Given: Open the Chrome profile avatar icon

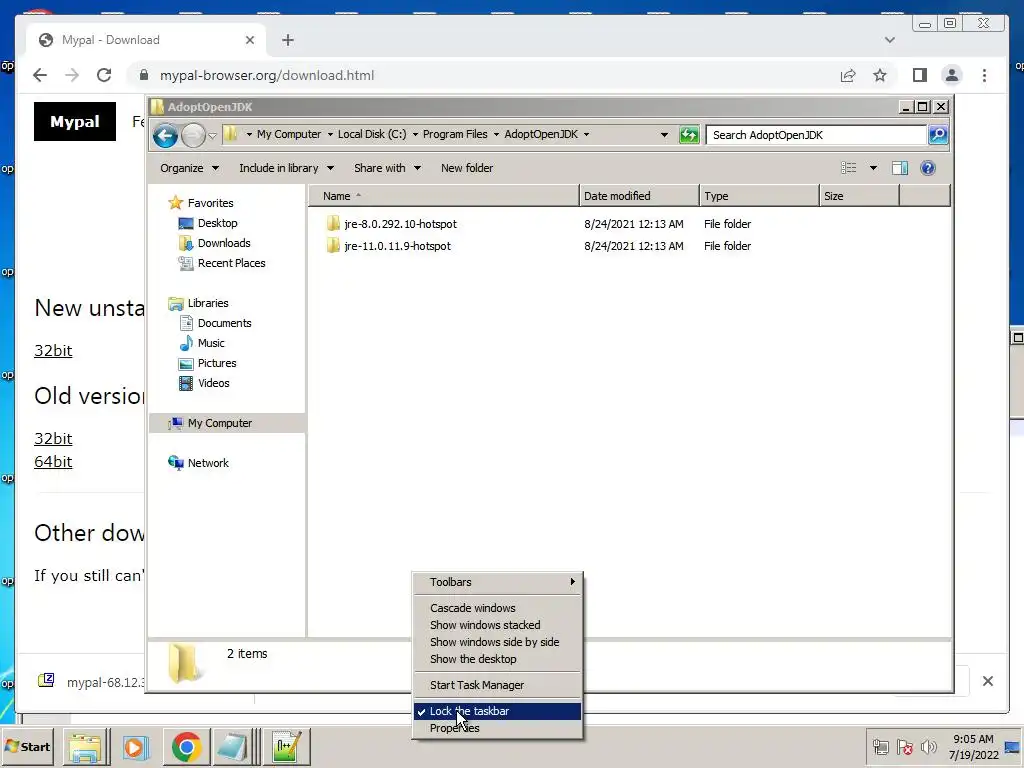Looking at the screenshot, I should 952,75.
